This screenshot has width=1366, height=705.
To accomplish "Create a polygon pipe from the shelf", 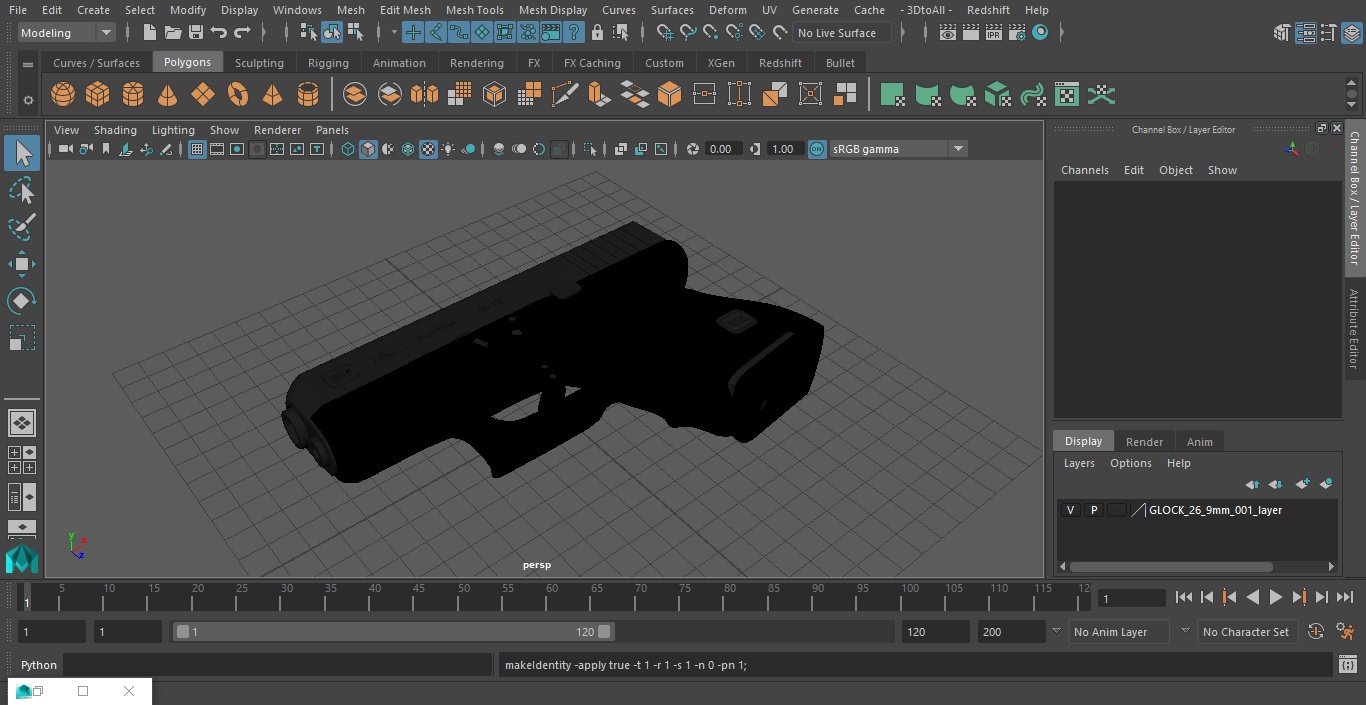I will [308, 95].
